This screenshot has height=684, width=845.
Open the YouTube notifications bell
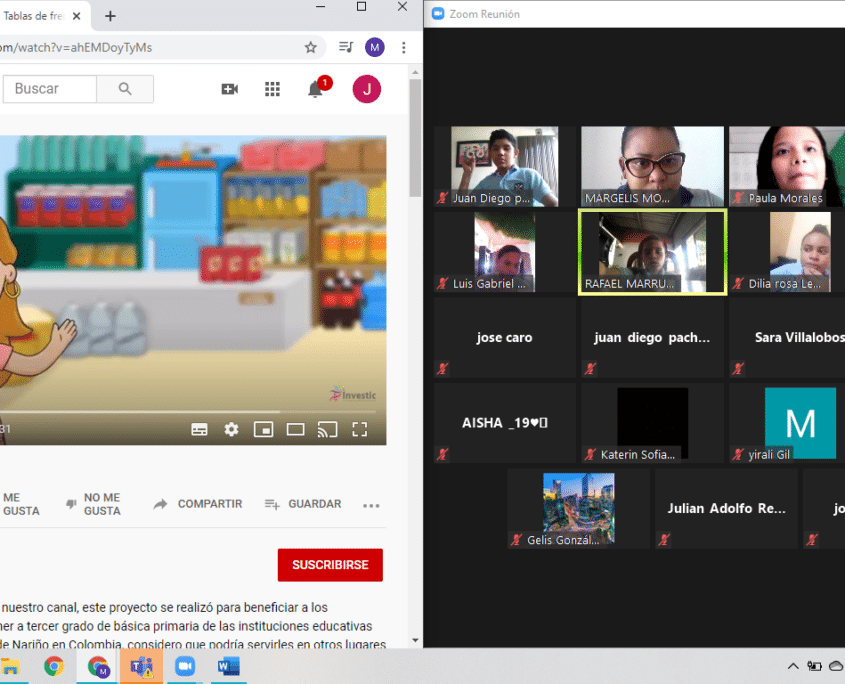click(x=315, y=89)
